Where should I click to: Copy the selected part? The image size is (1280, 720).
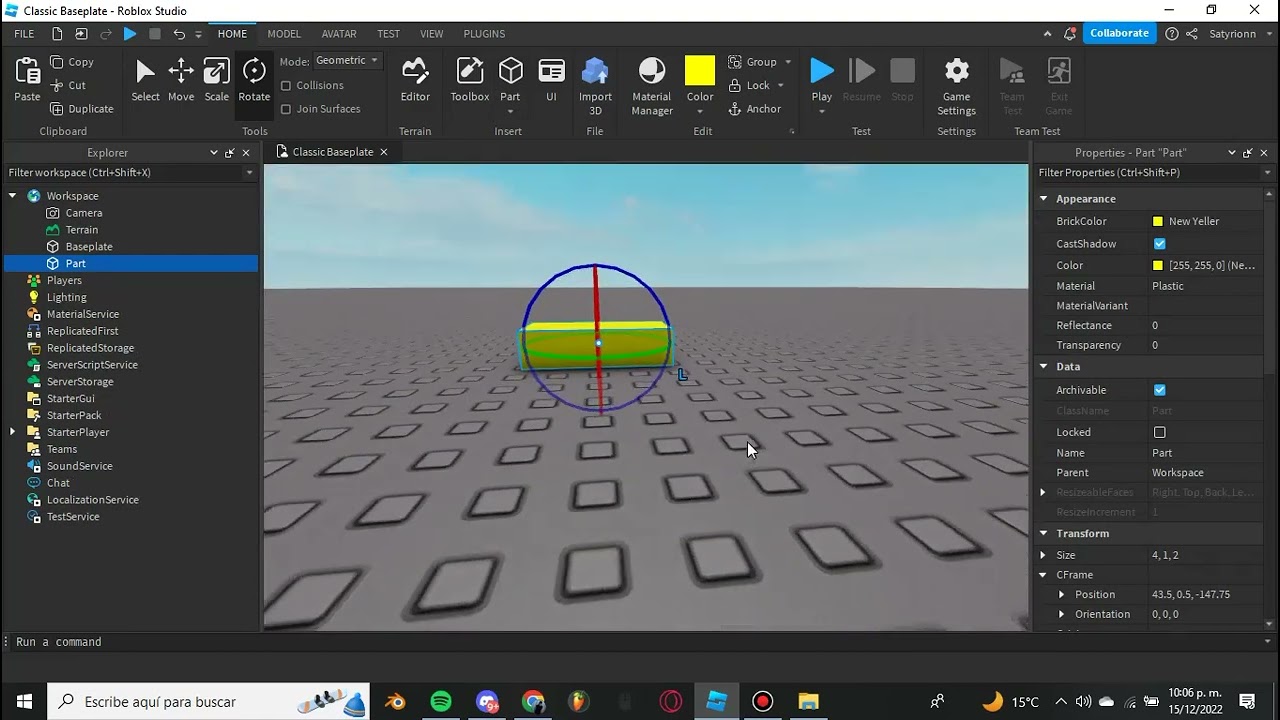pyautogui.click(x=72, y=62)
